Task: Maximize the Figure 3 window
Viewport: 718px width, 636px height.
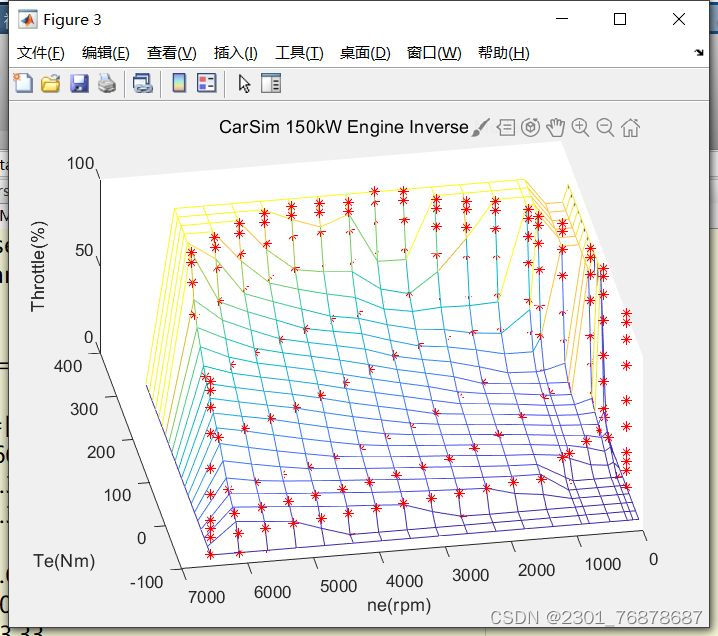Action: (x=620, y=19)
